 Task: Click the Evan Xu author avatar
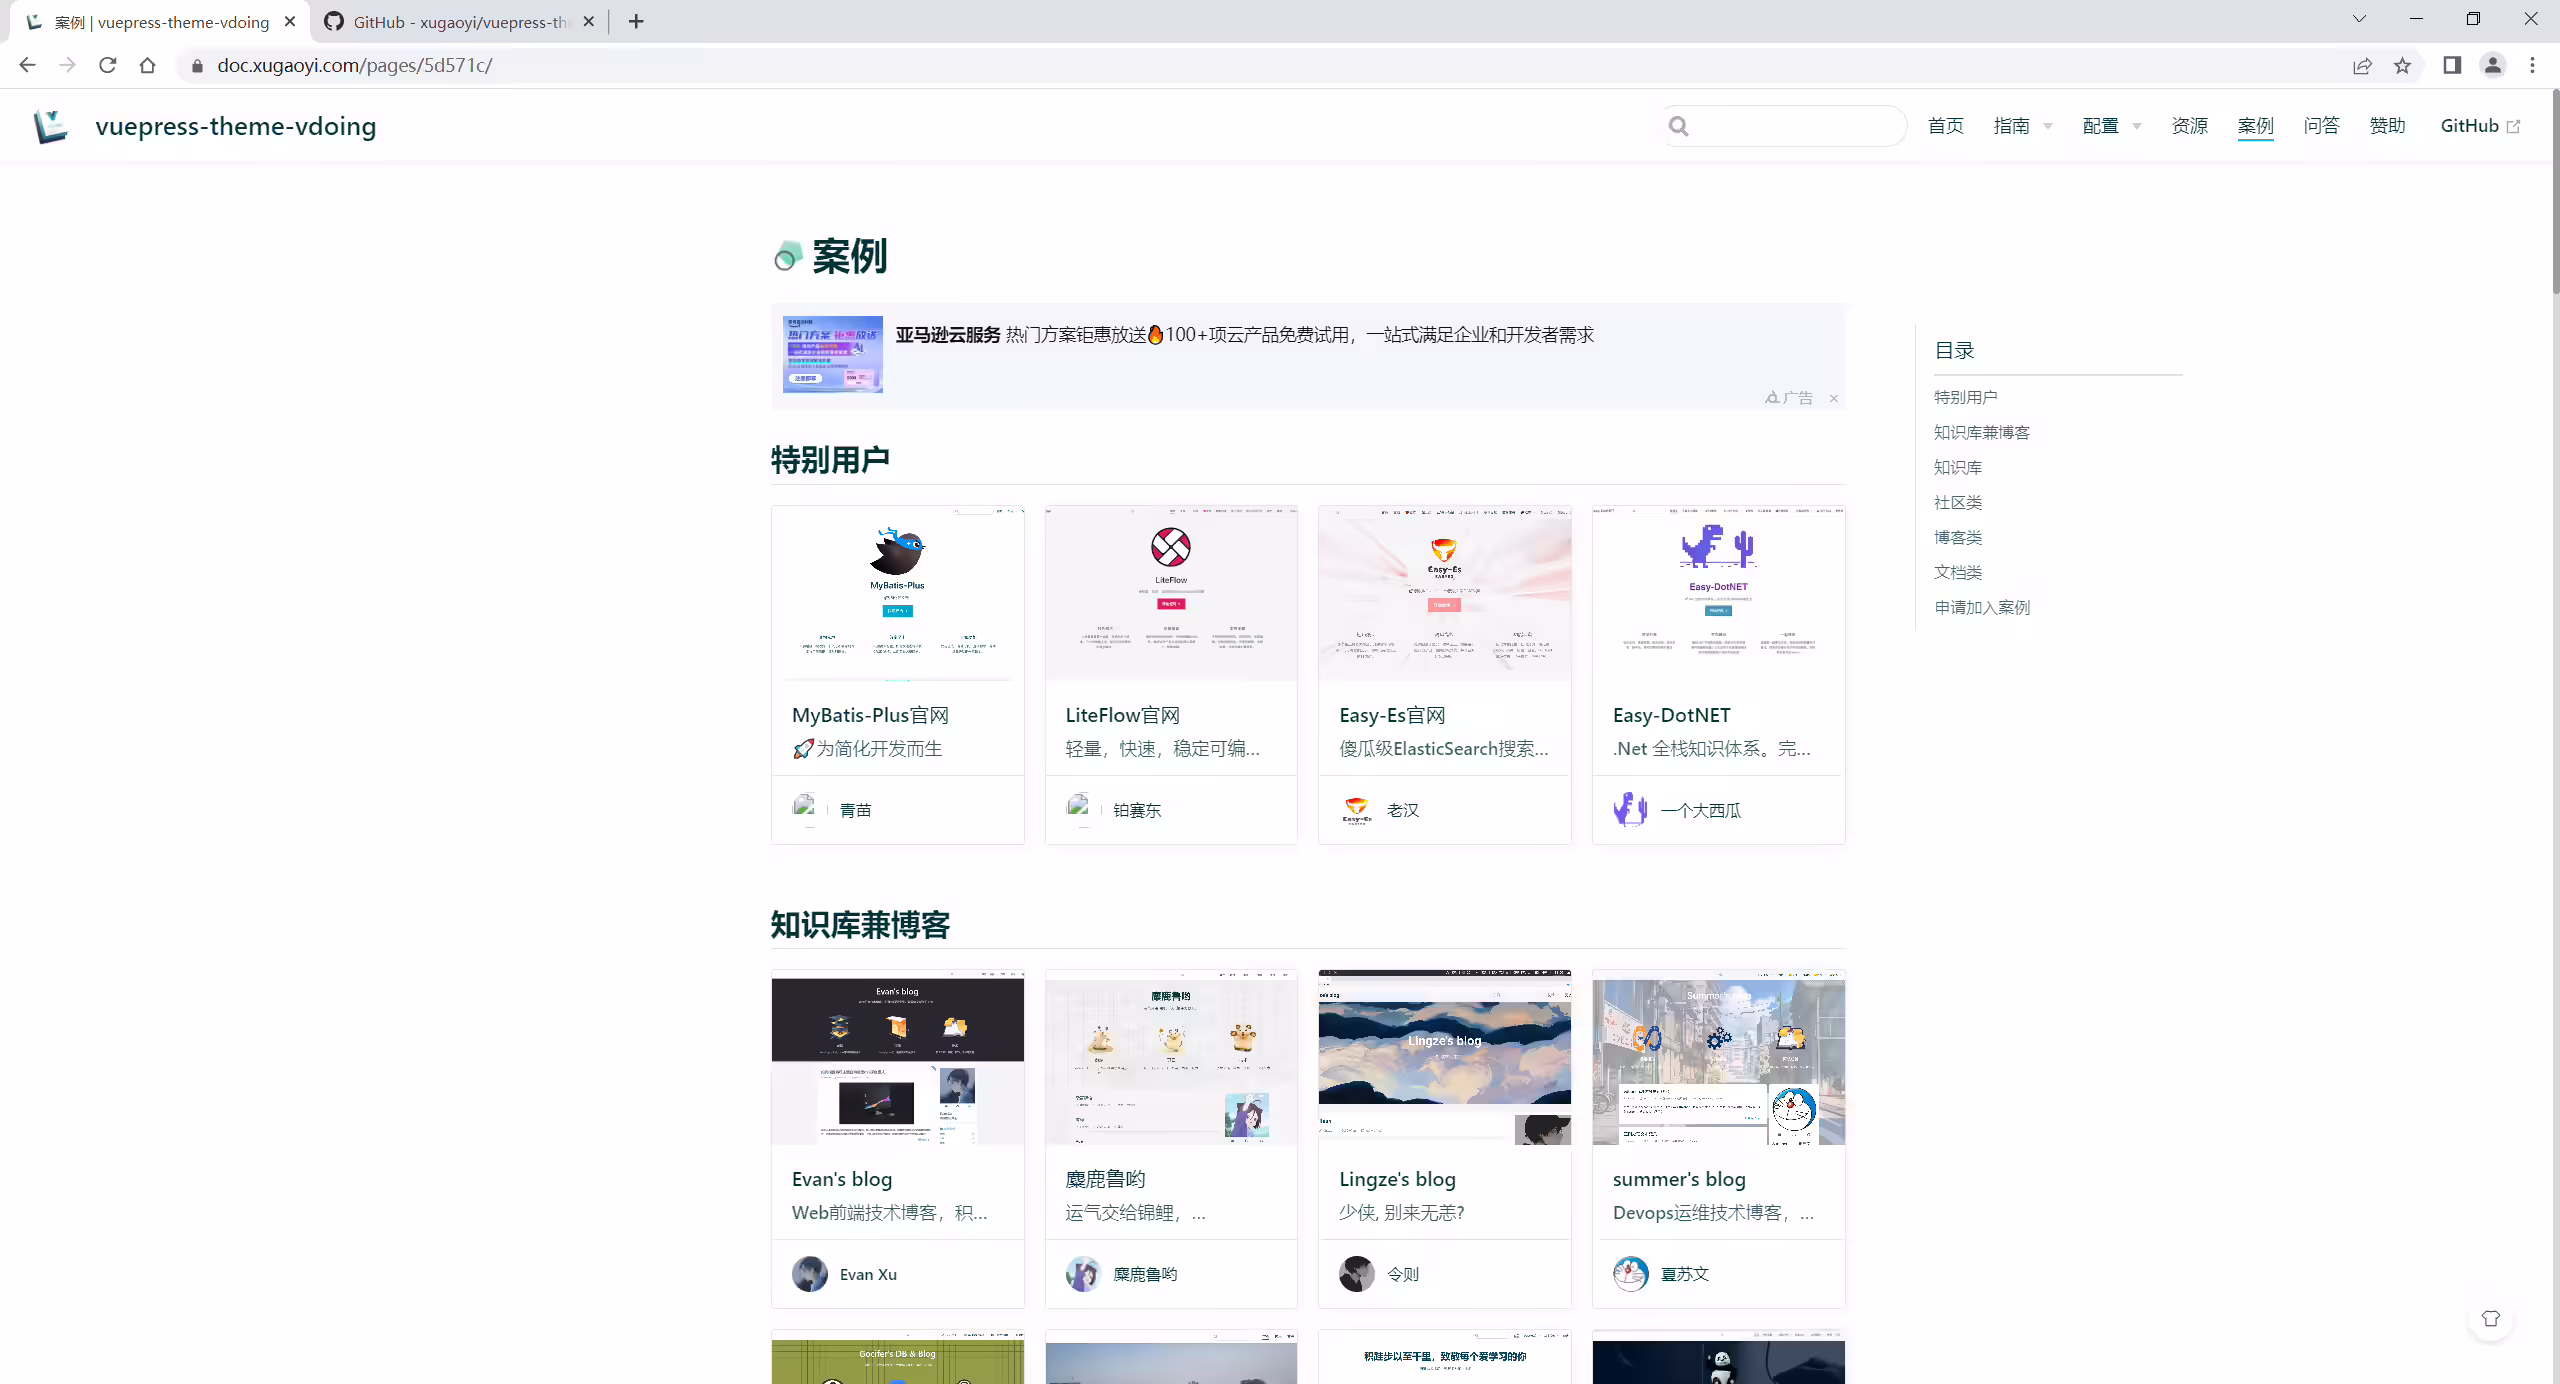(810, 1273)
